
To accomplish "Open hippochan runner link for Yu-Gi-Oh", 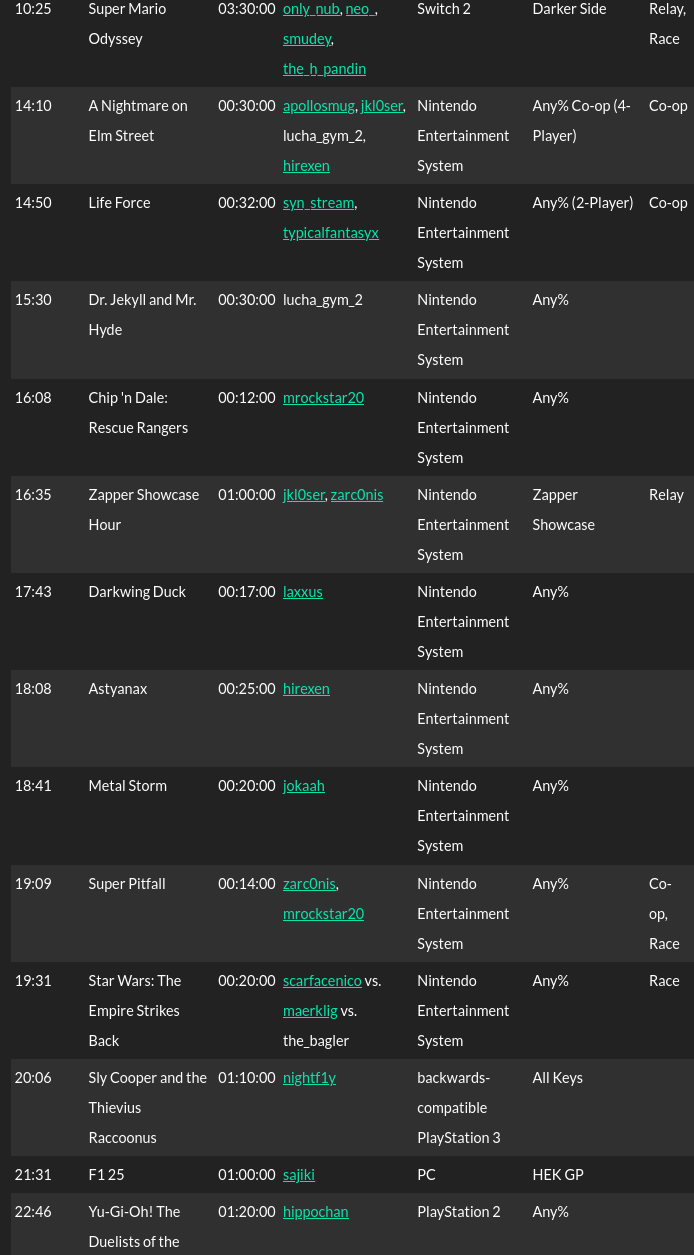I will point(316,1212).
